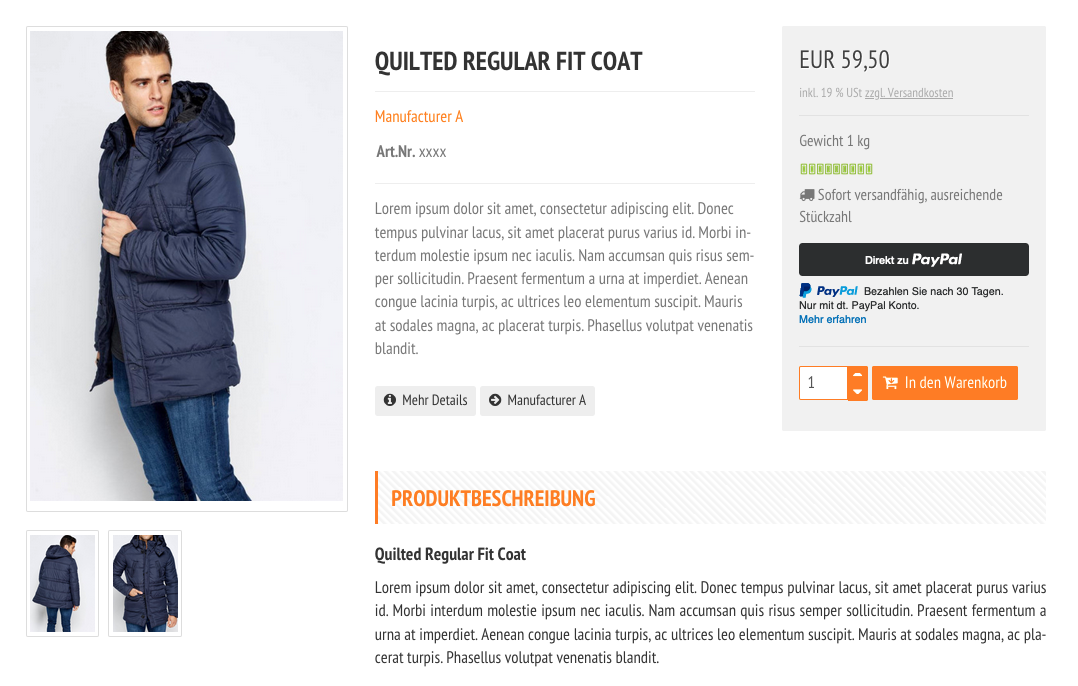Increase quantity with the up arrow
1078x686 pixels.
tap(857, 375)
